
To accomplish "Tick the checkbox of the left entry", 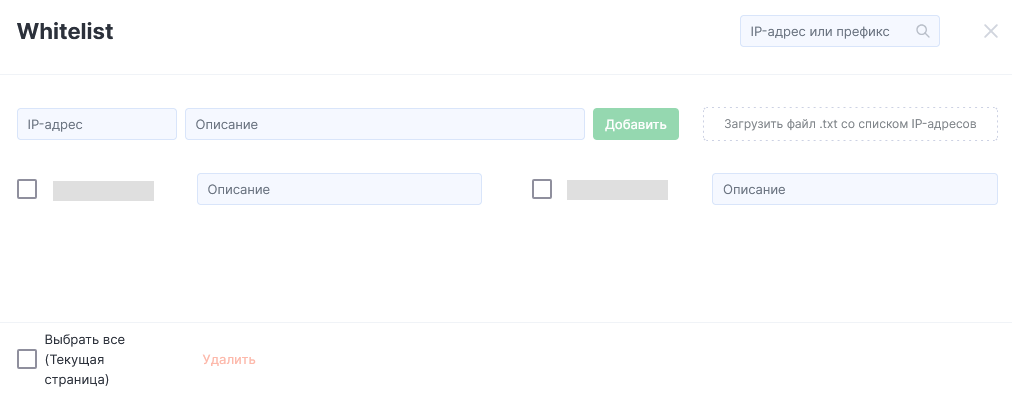I will tap(27, 189).
